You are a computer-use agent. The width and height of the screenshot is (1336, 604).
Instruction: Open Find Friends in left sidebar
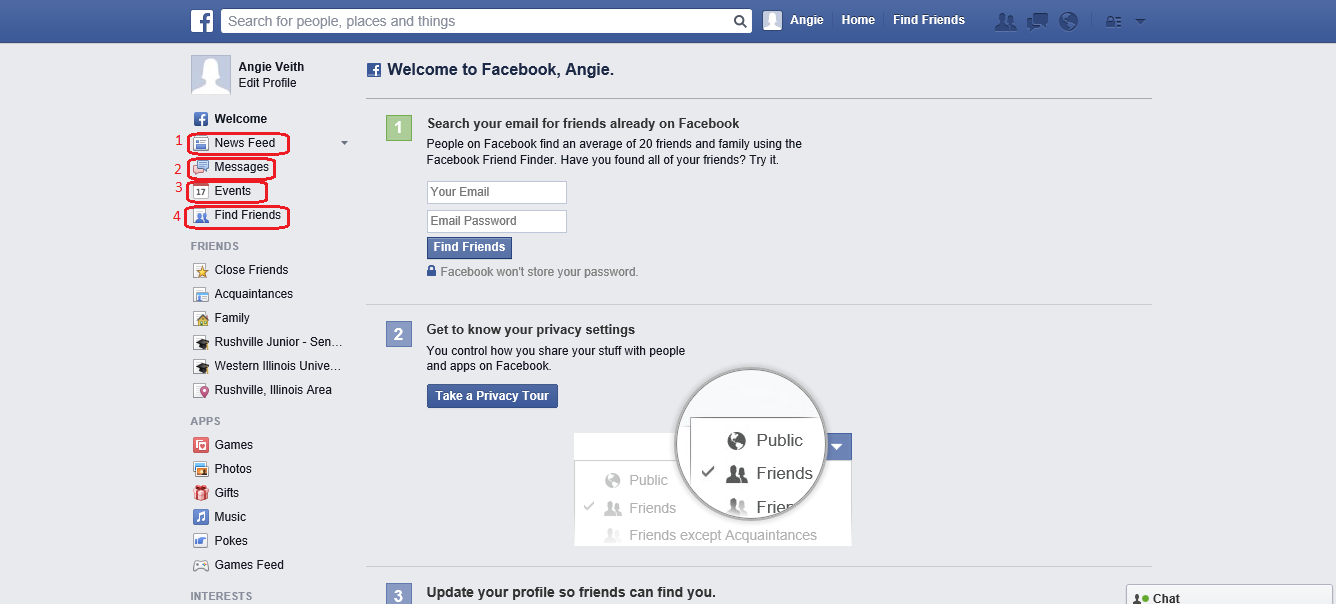click(248, 215)
